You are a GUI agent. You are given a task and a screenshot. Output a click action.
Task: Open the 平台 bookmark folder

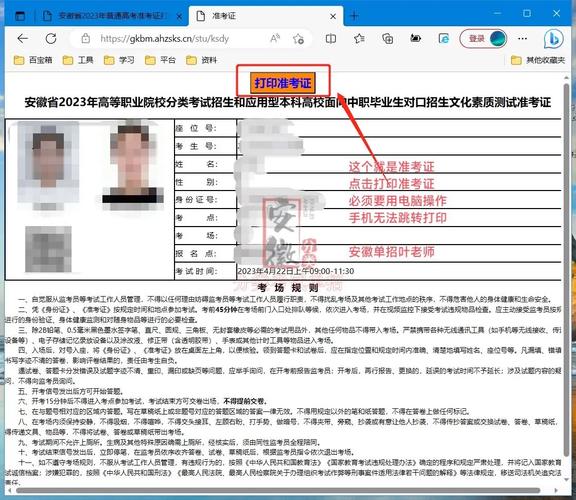pyautogui.click(x=160, y=60)
